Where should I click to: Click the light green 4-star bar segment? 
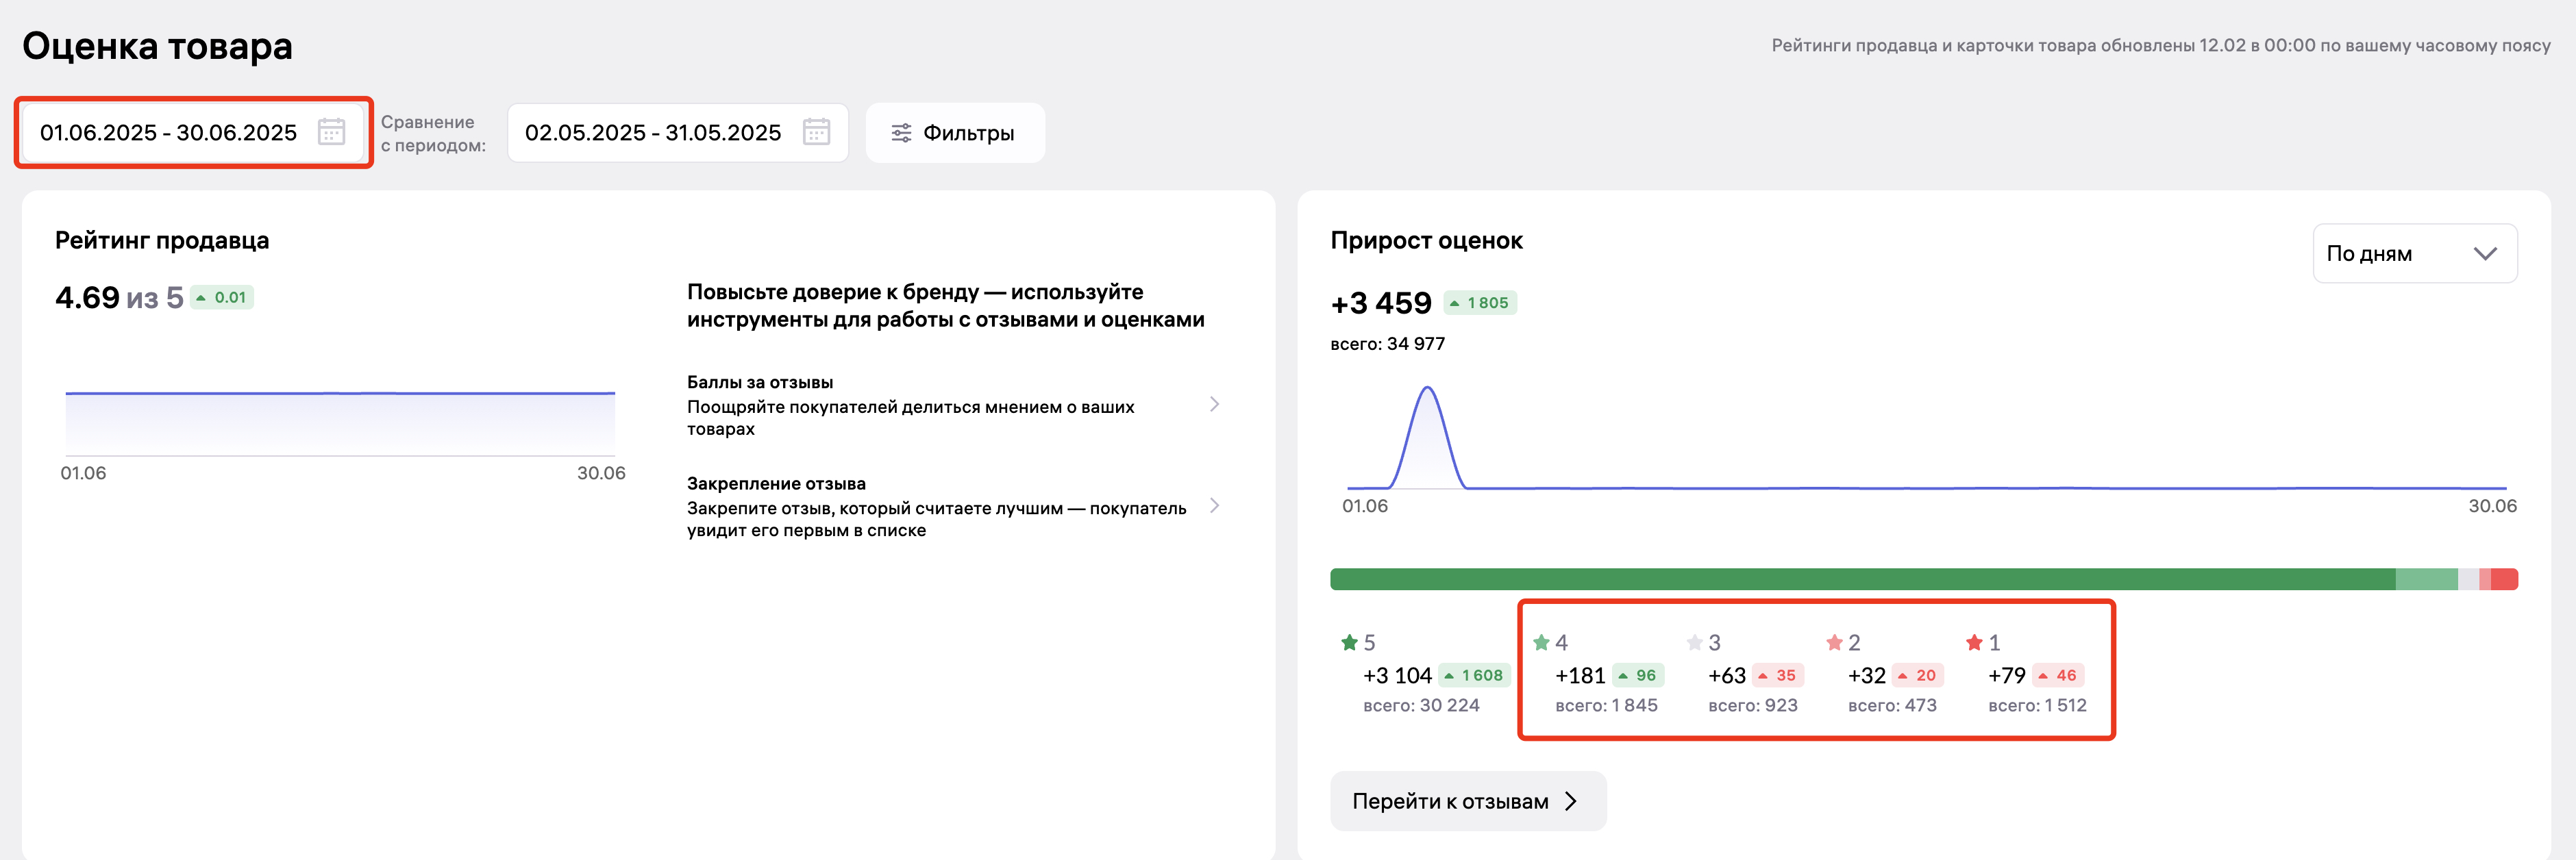coord(2426,579)
